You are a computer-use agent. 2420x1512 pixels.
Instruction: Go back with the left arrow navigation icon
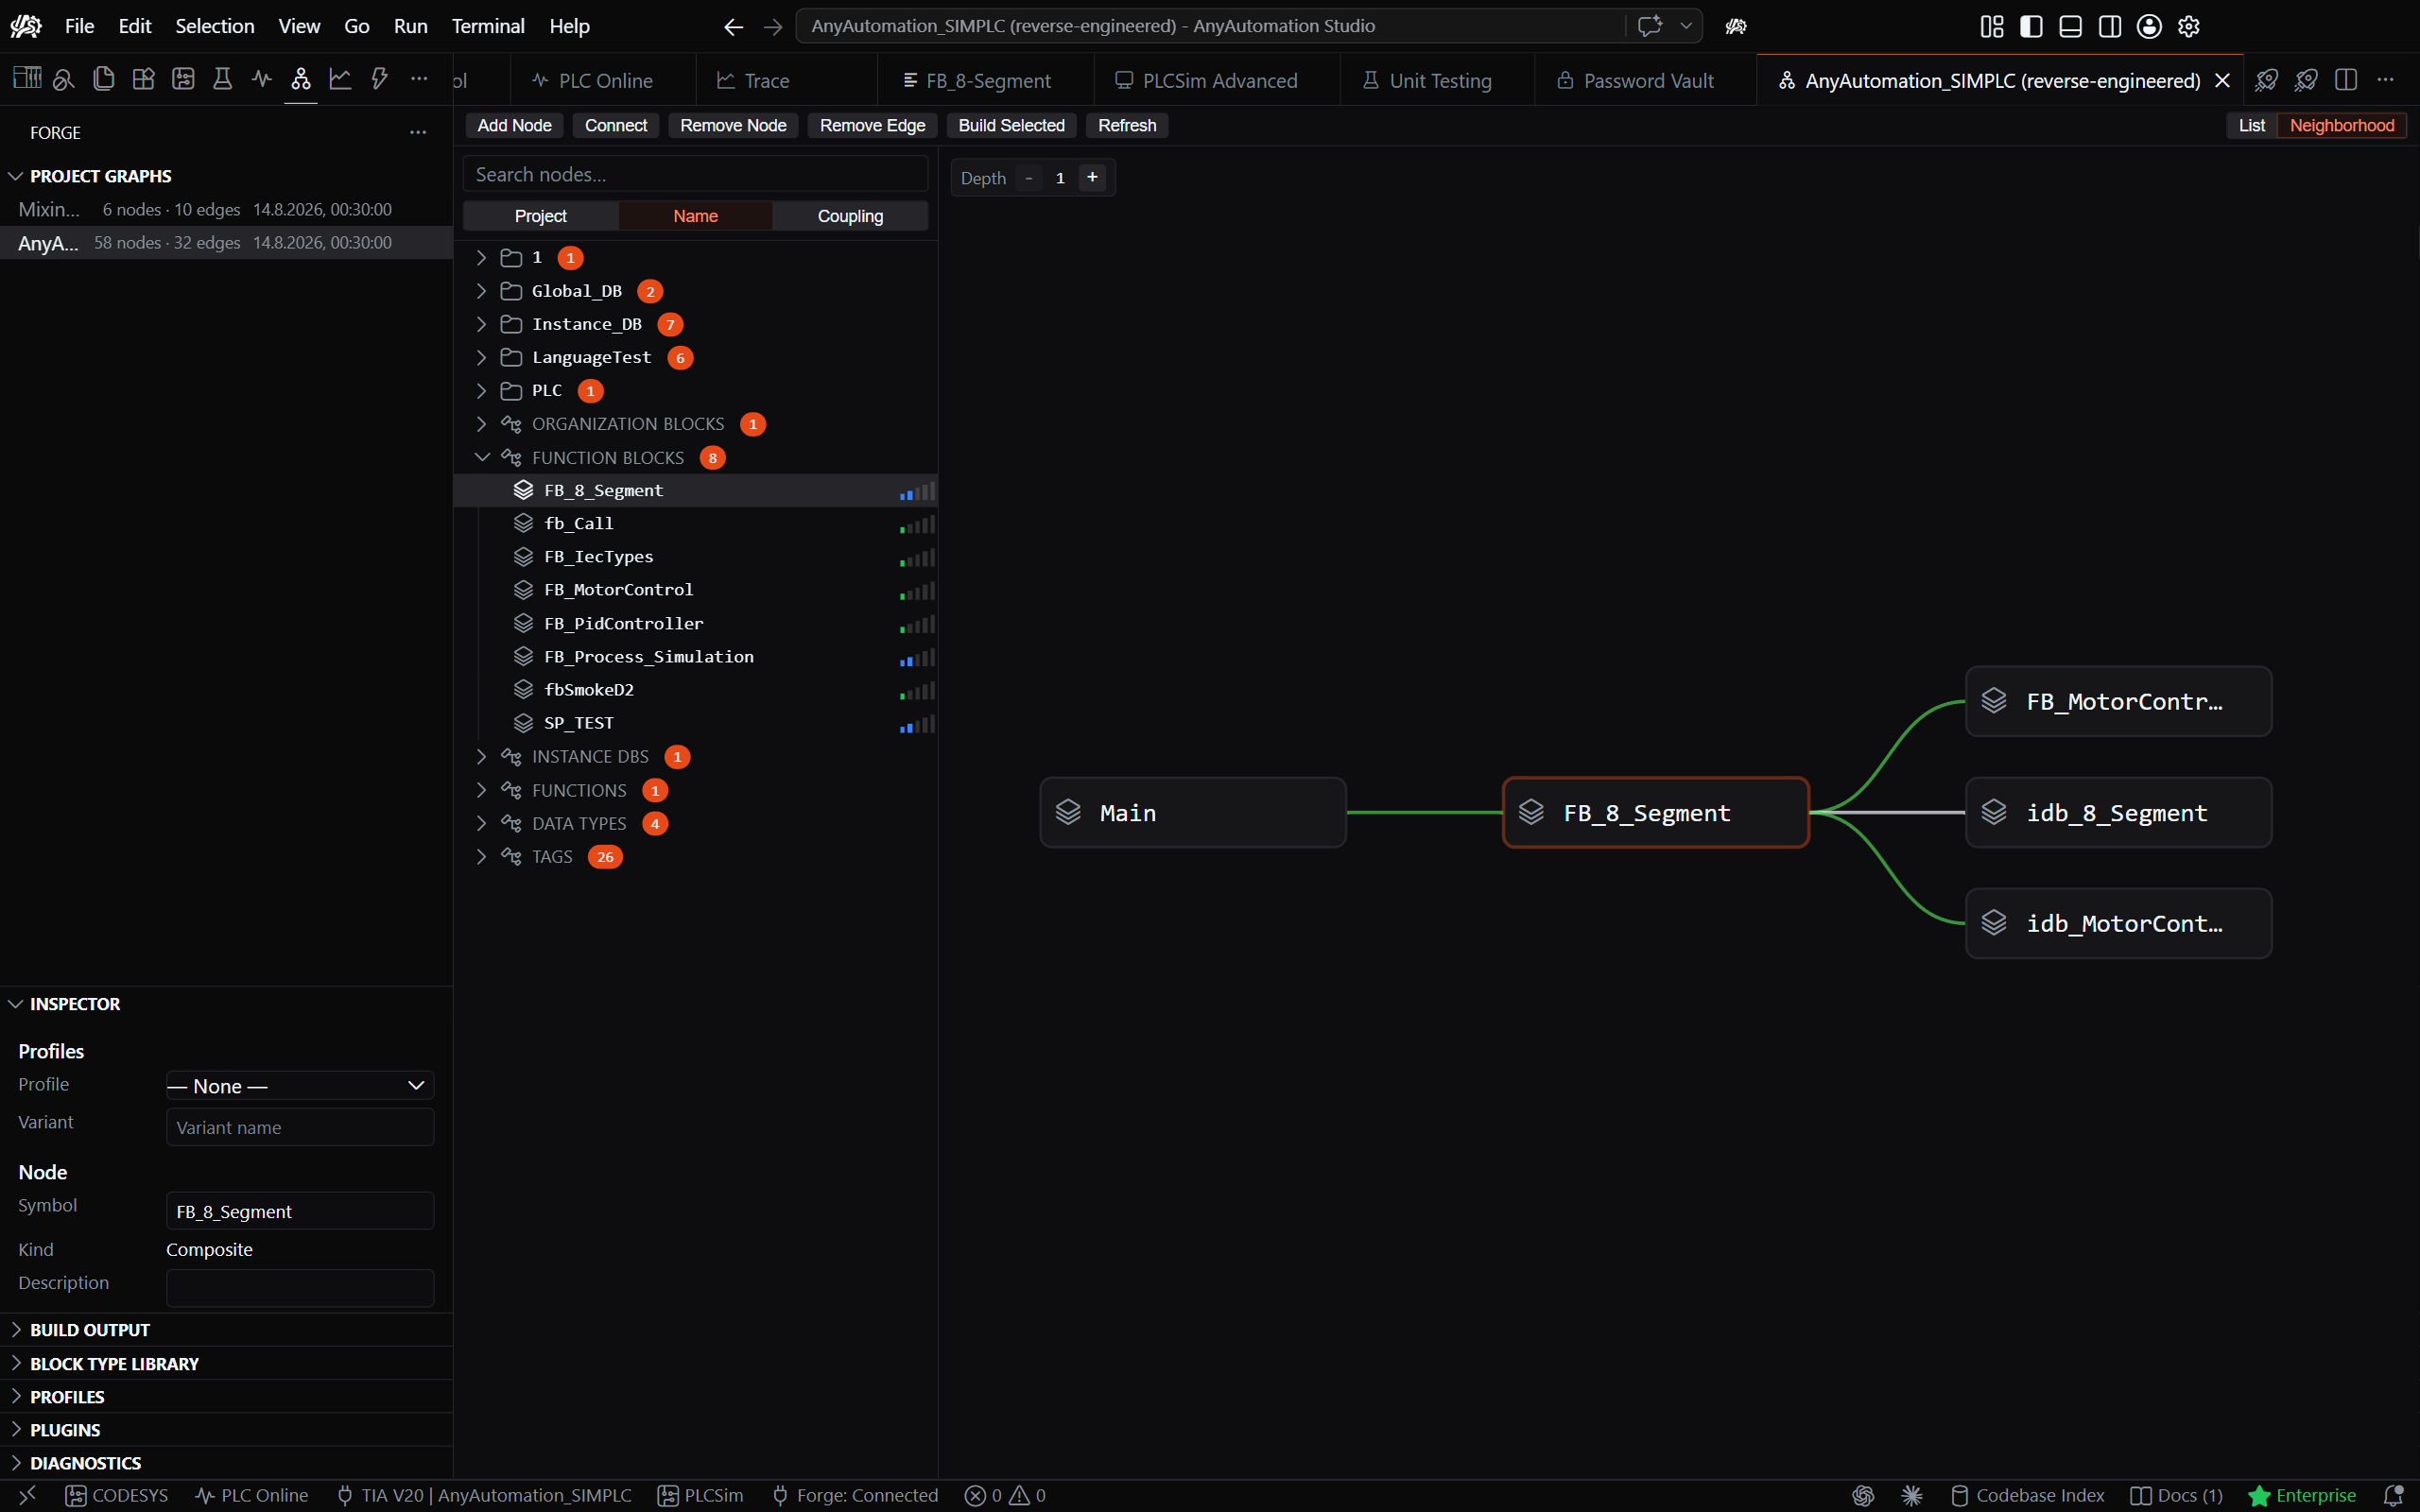[x=733, y=26]
